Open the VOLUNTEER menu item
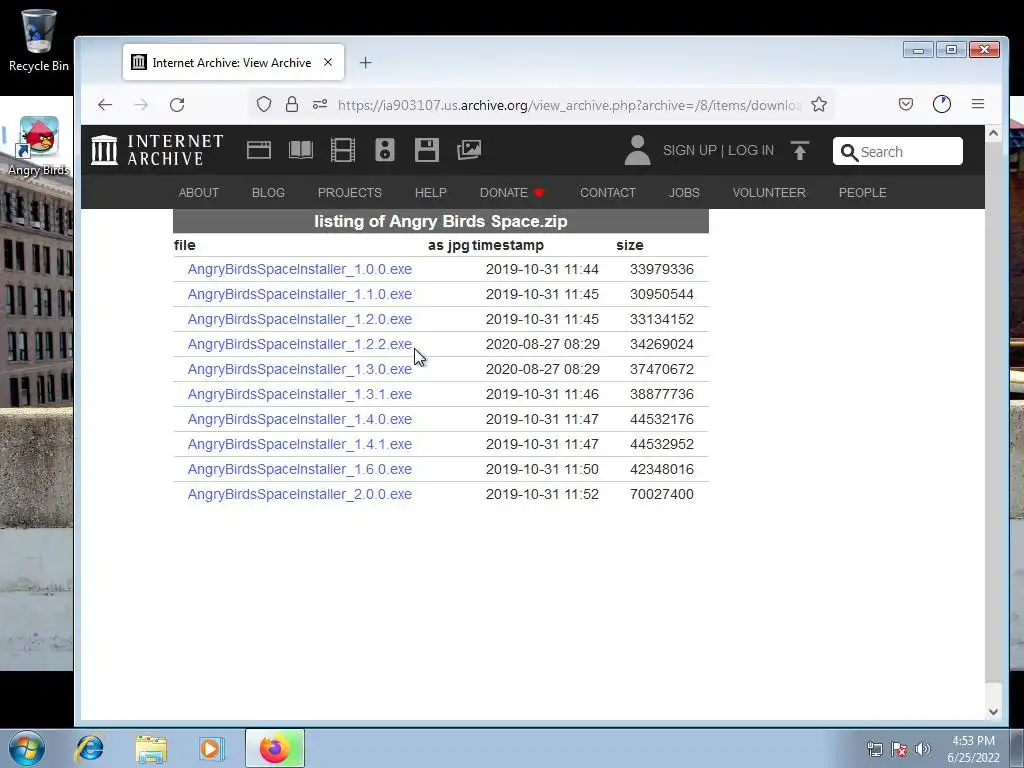Image resolution: width=1024 pixels, height=768 pixels. 769,193
